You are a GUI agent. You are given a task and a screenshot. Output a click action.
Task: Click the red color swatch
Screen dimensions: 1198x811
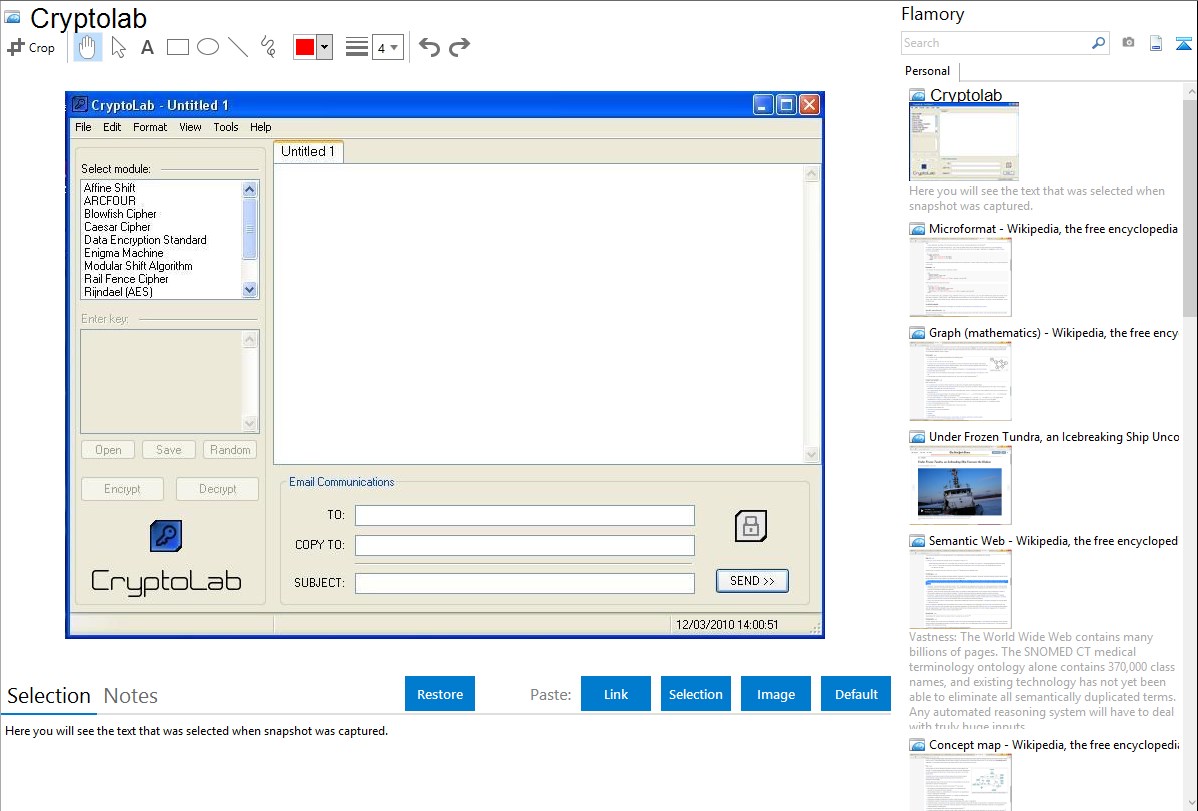[305, 47]
